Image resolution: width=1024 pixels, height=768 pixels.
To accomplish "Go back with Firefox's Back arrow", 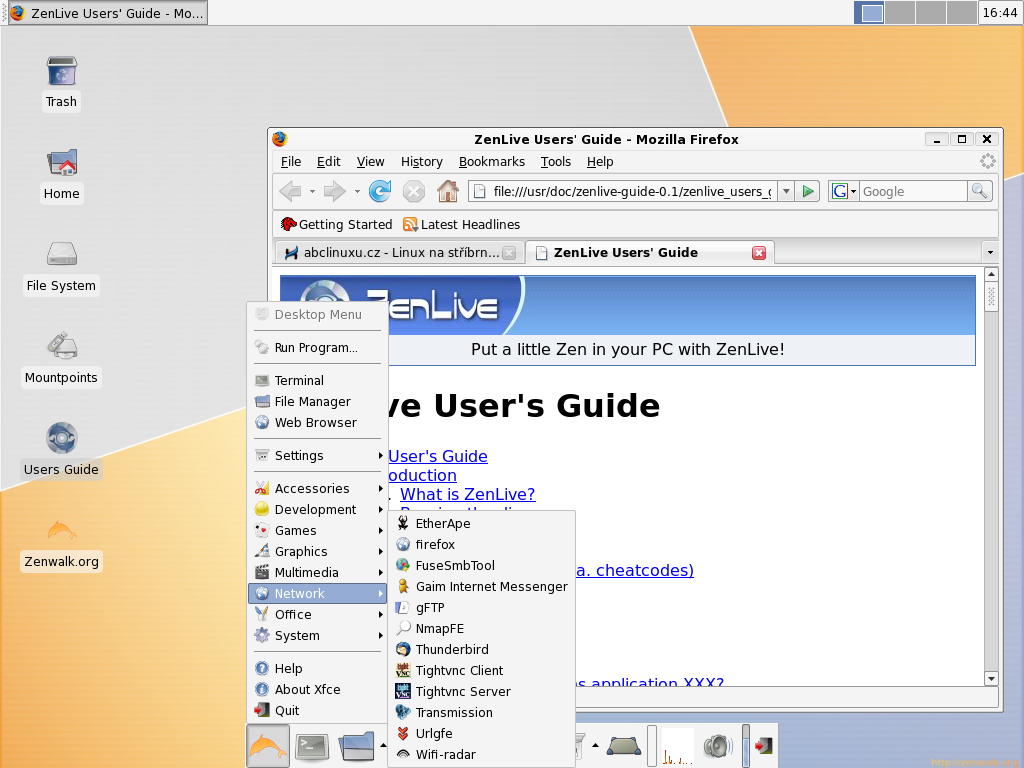I will [x=290, y=191].
